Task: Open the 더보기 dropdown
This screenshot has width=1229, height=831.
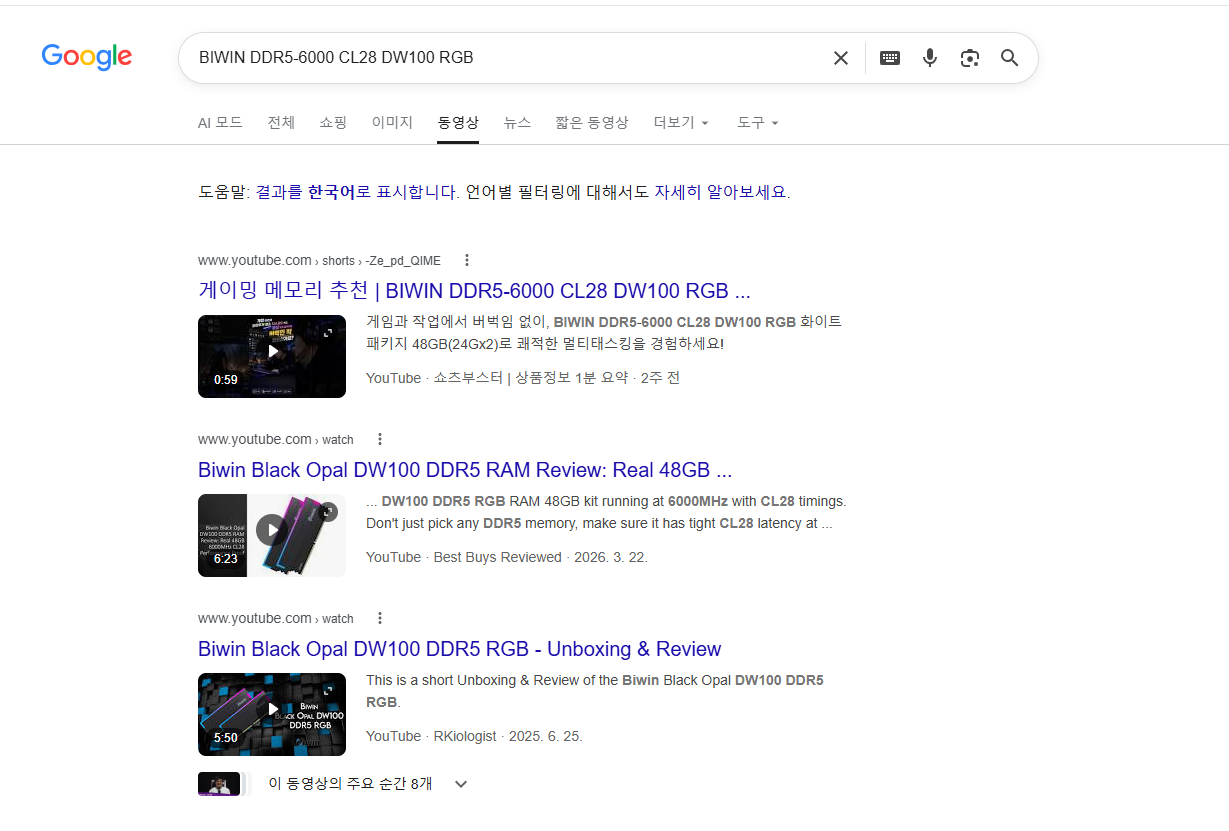Action: tap(682, 123)
